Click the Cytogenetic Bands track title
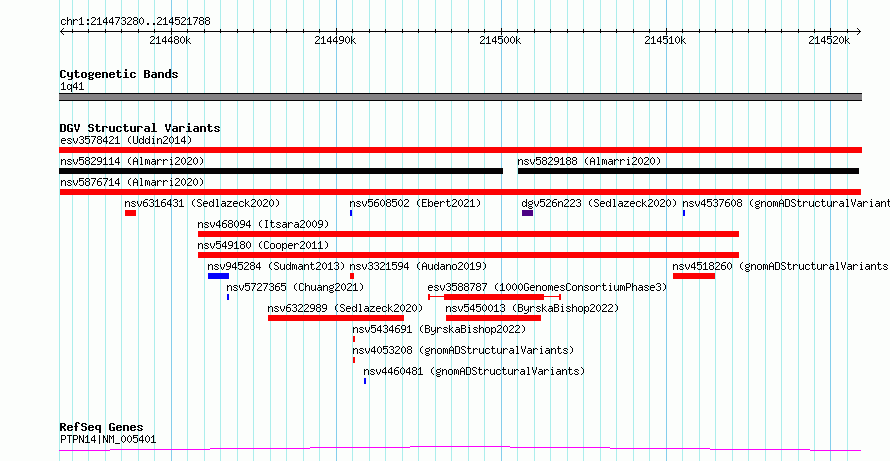Viewport: 890px width, 461px height. 119,74
